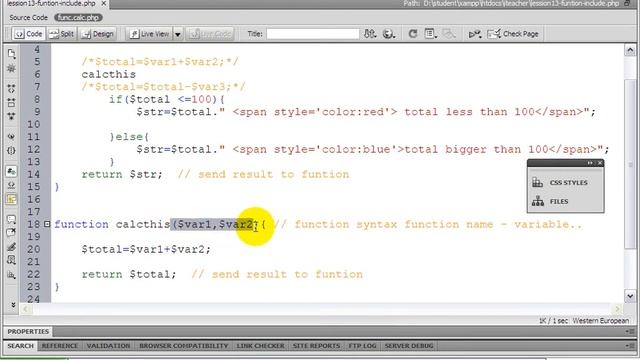
Task: Collapse function calcthis code block on line 18
Action: coord(47,224)
